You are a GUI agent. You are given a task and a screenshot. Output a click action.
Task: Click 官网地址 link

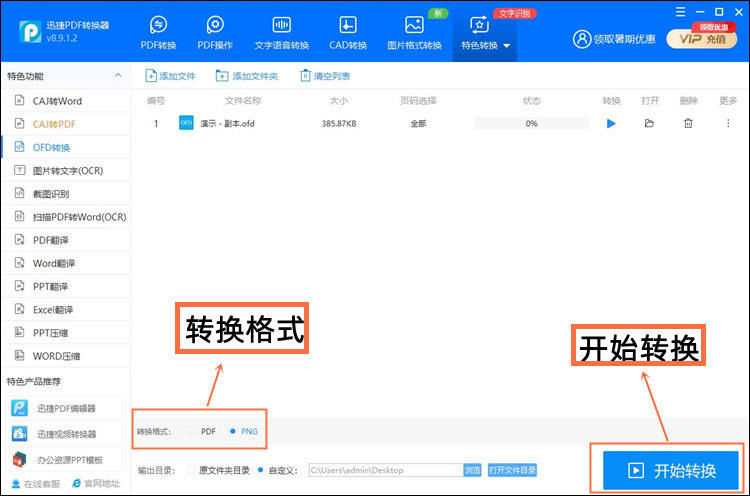click(x=96, y=484)
